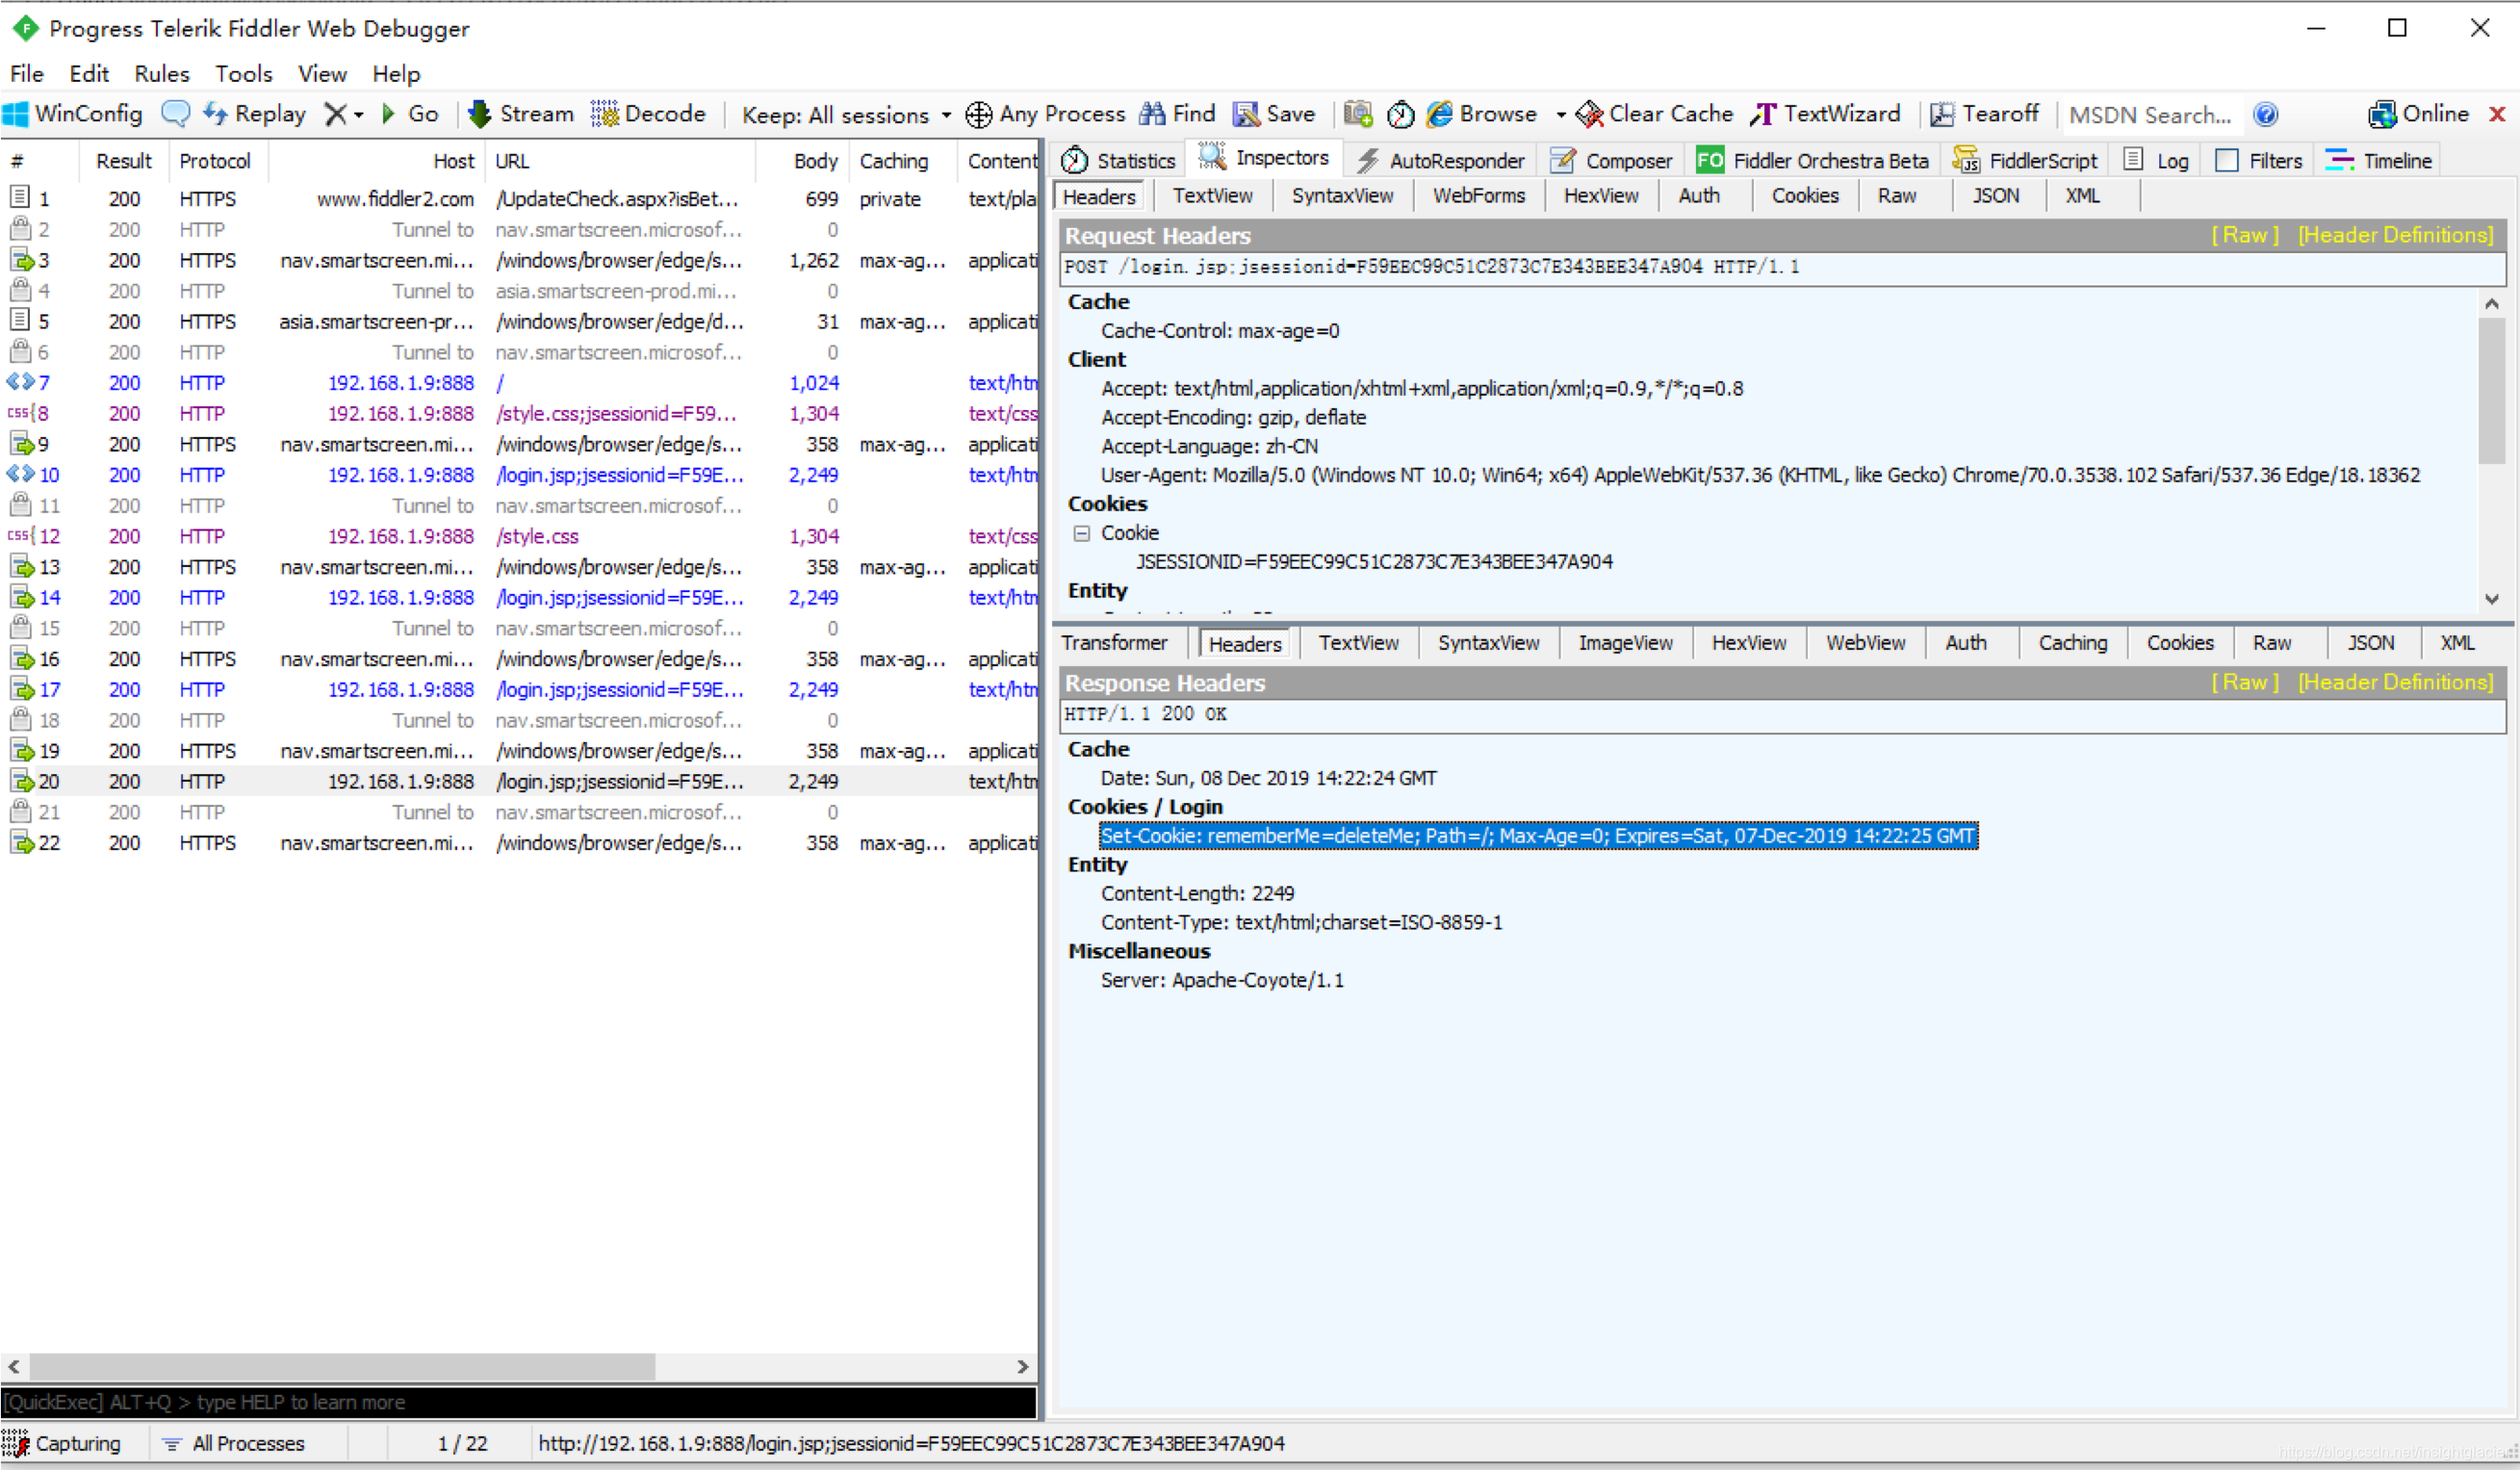
Task: Open the Keep: All sessions dropdown
Action: point(846,115)
